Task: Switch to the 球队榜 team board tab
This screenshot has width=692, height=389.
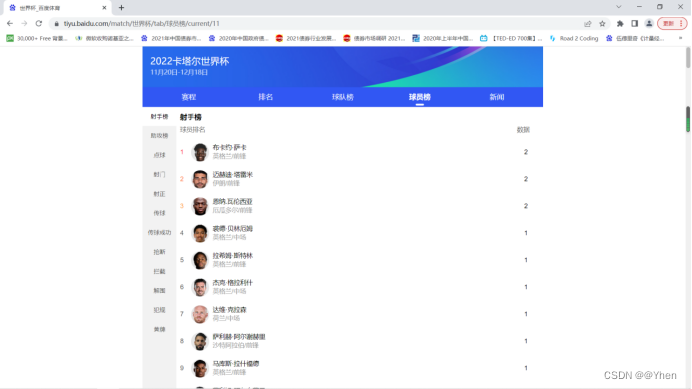Action: 343,97
